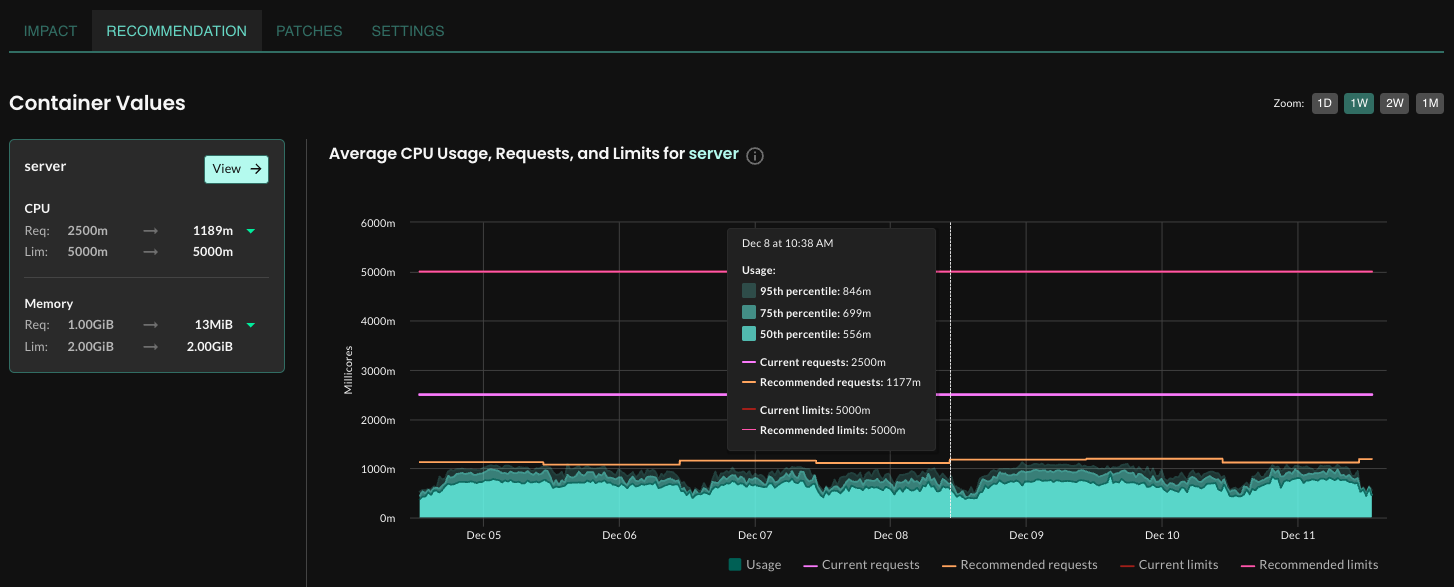The image size is (1454, 587).
Task: Click the info icon beside chart title
Action: (x=755, y=156)
